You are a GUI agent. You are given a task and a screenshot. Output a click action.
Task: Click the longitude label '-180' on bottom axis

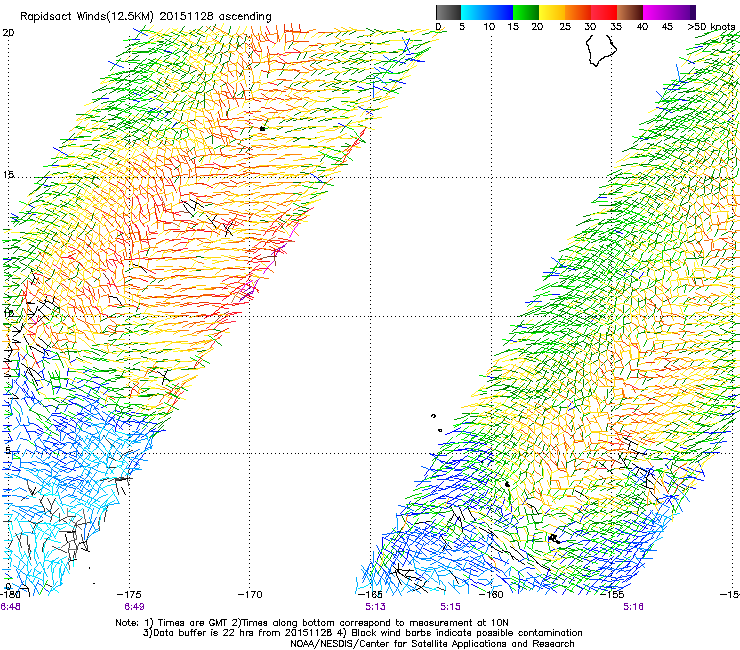coord(9,594)
